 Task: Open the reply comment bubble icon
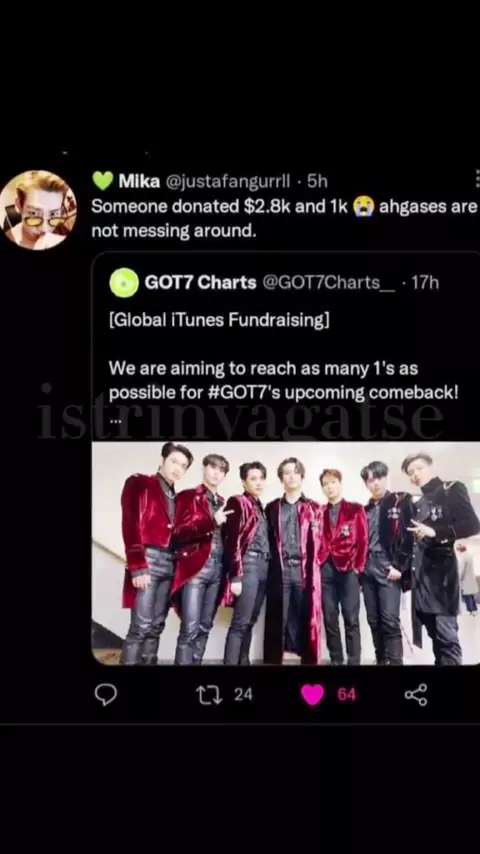point(106,695)
